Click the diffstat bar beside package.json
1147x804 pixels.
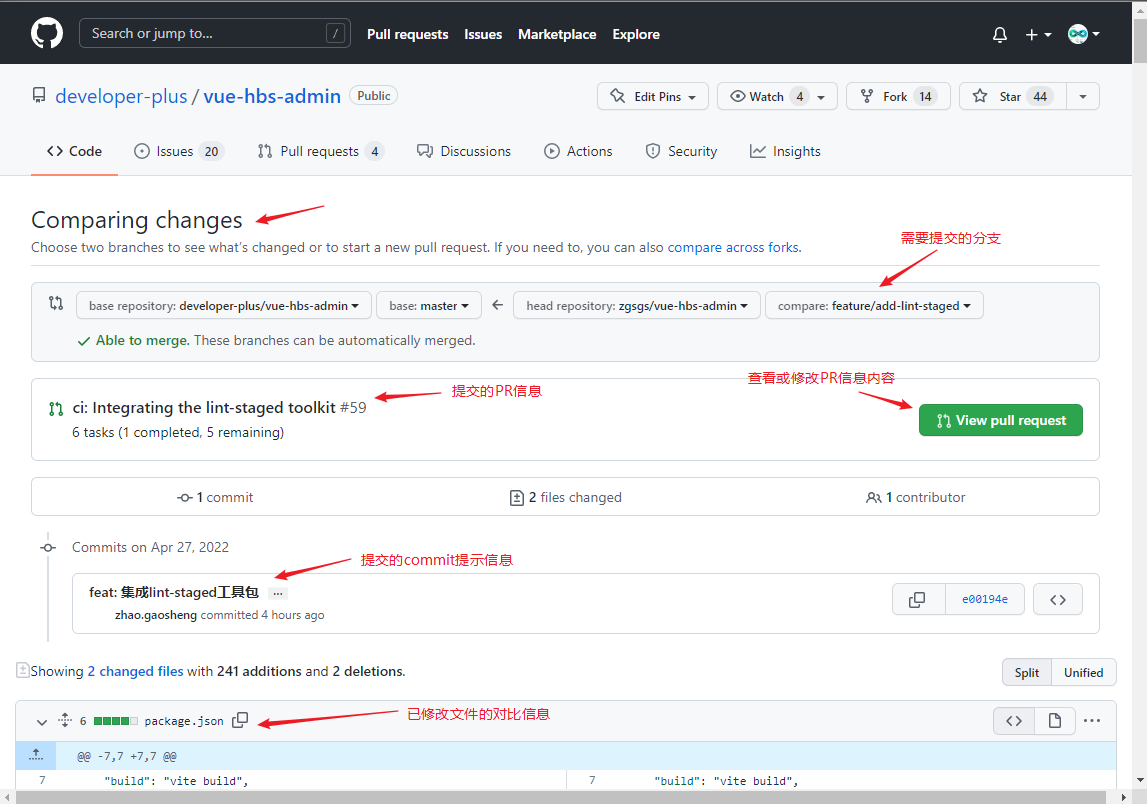[116, 721]
